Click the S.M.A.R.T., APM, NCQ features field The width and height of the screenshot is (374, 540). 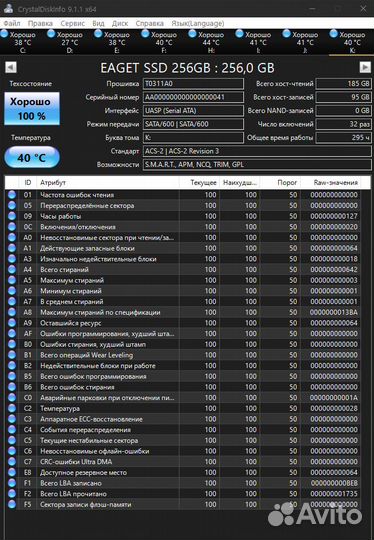(x=257, y=165)
